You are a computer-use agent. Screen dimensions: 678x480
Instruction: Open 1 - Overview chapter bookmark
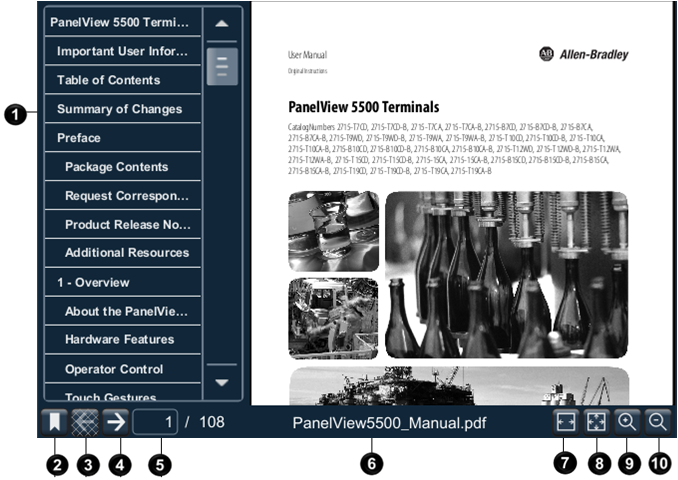pos(123,282)
